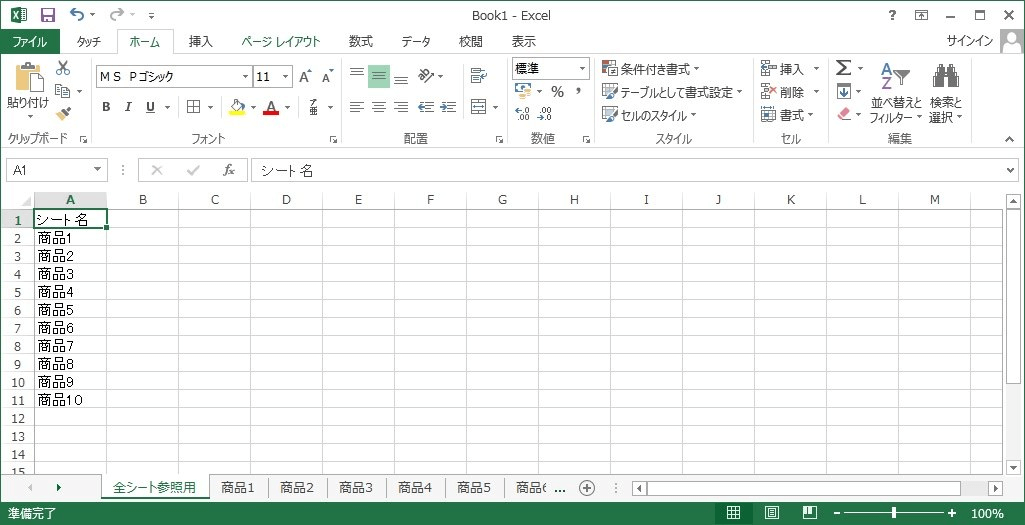The image size is (1025, 525).
Task: Click the Format Painter brush icon
Action: click(63, 114)
